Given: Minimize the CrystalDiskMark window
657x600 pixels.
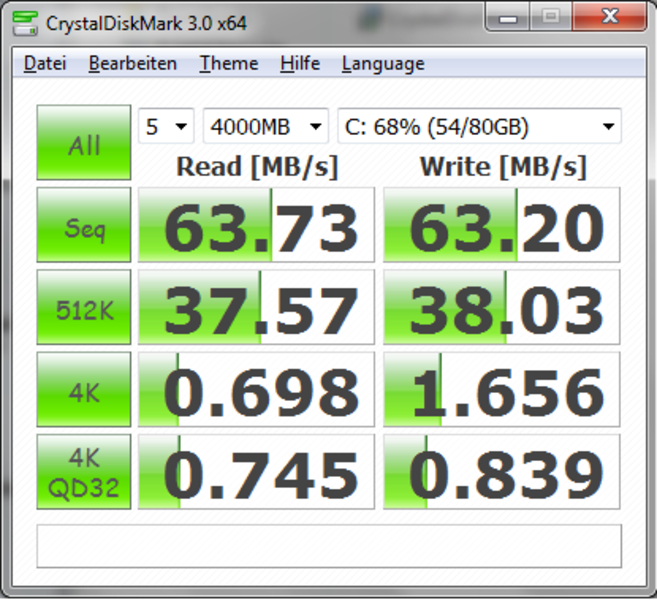Looking at the screenshot, I should click(x=508, y=18).
